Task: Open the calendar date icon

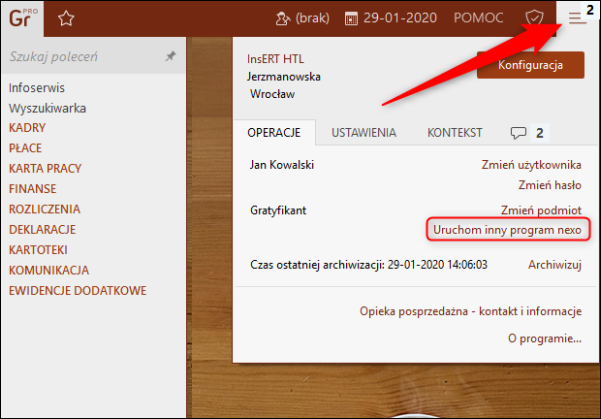Action: (351, 18)
